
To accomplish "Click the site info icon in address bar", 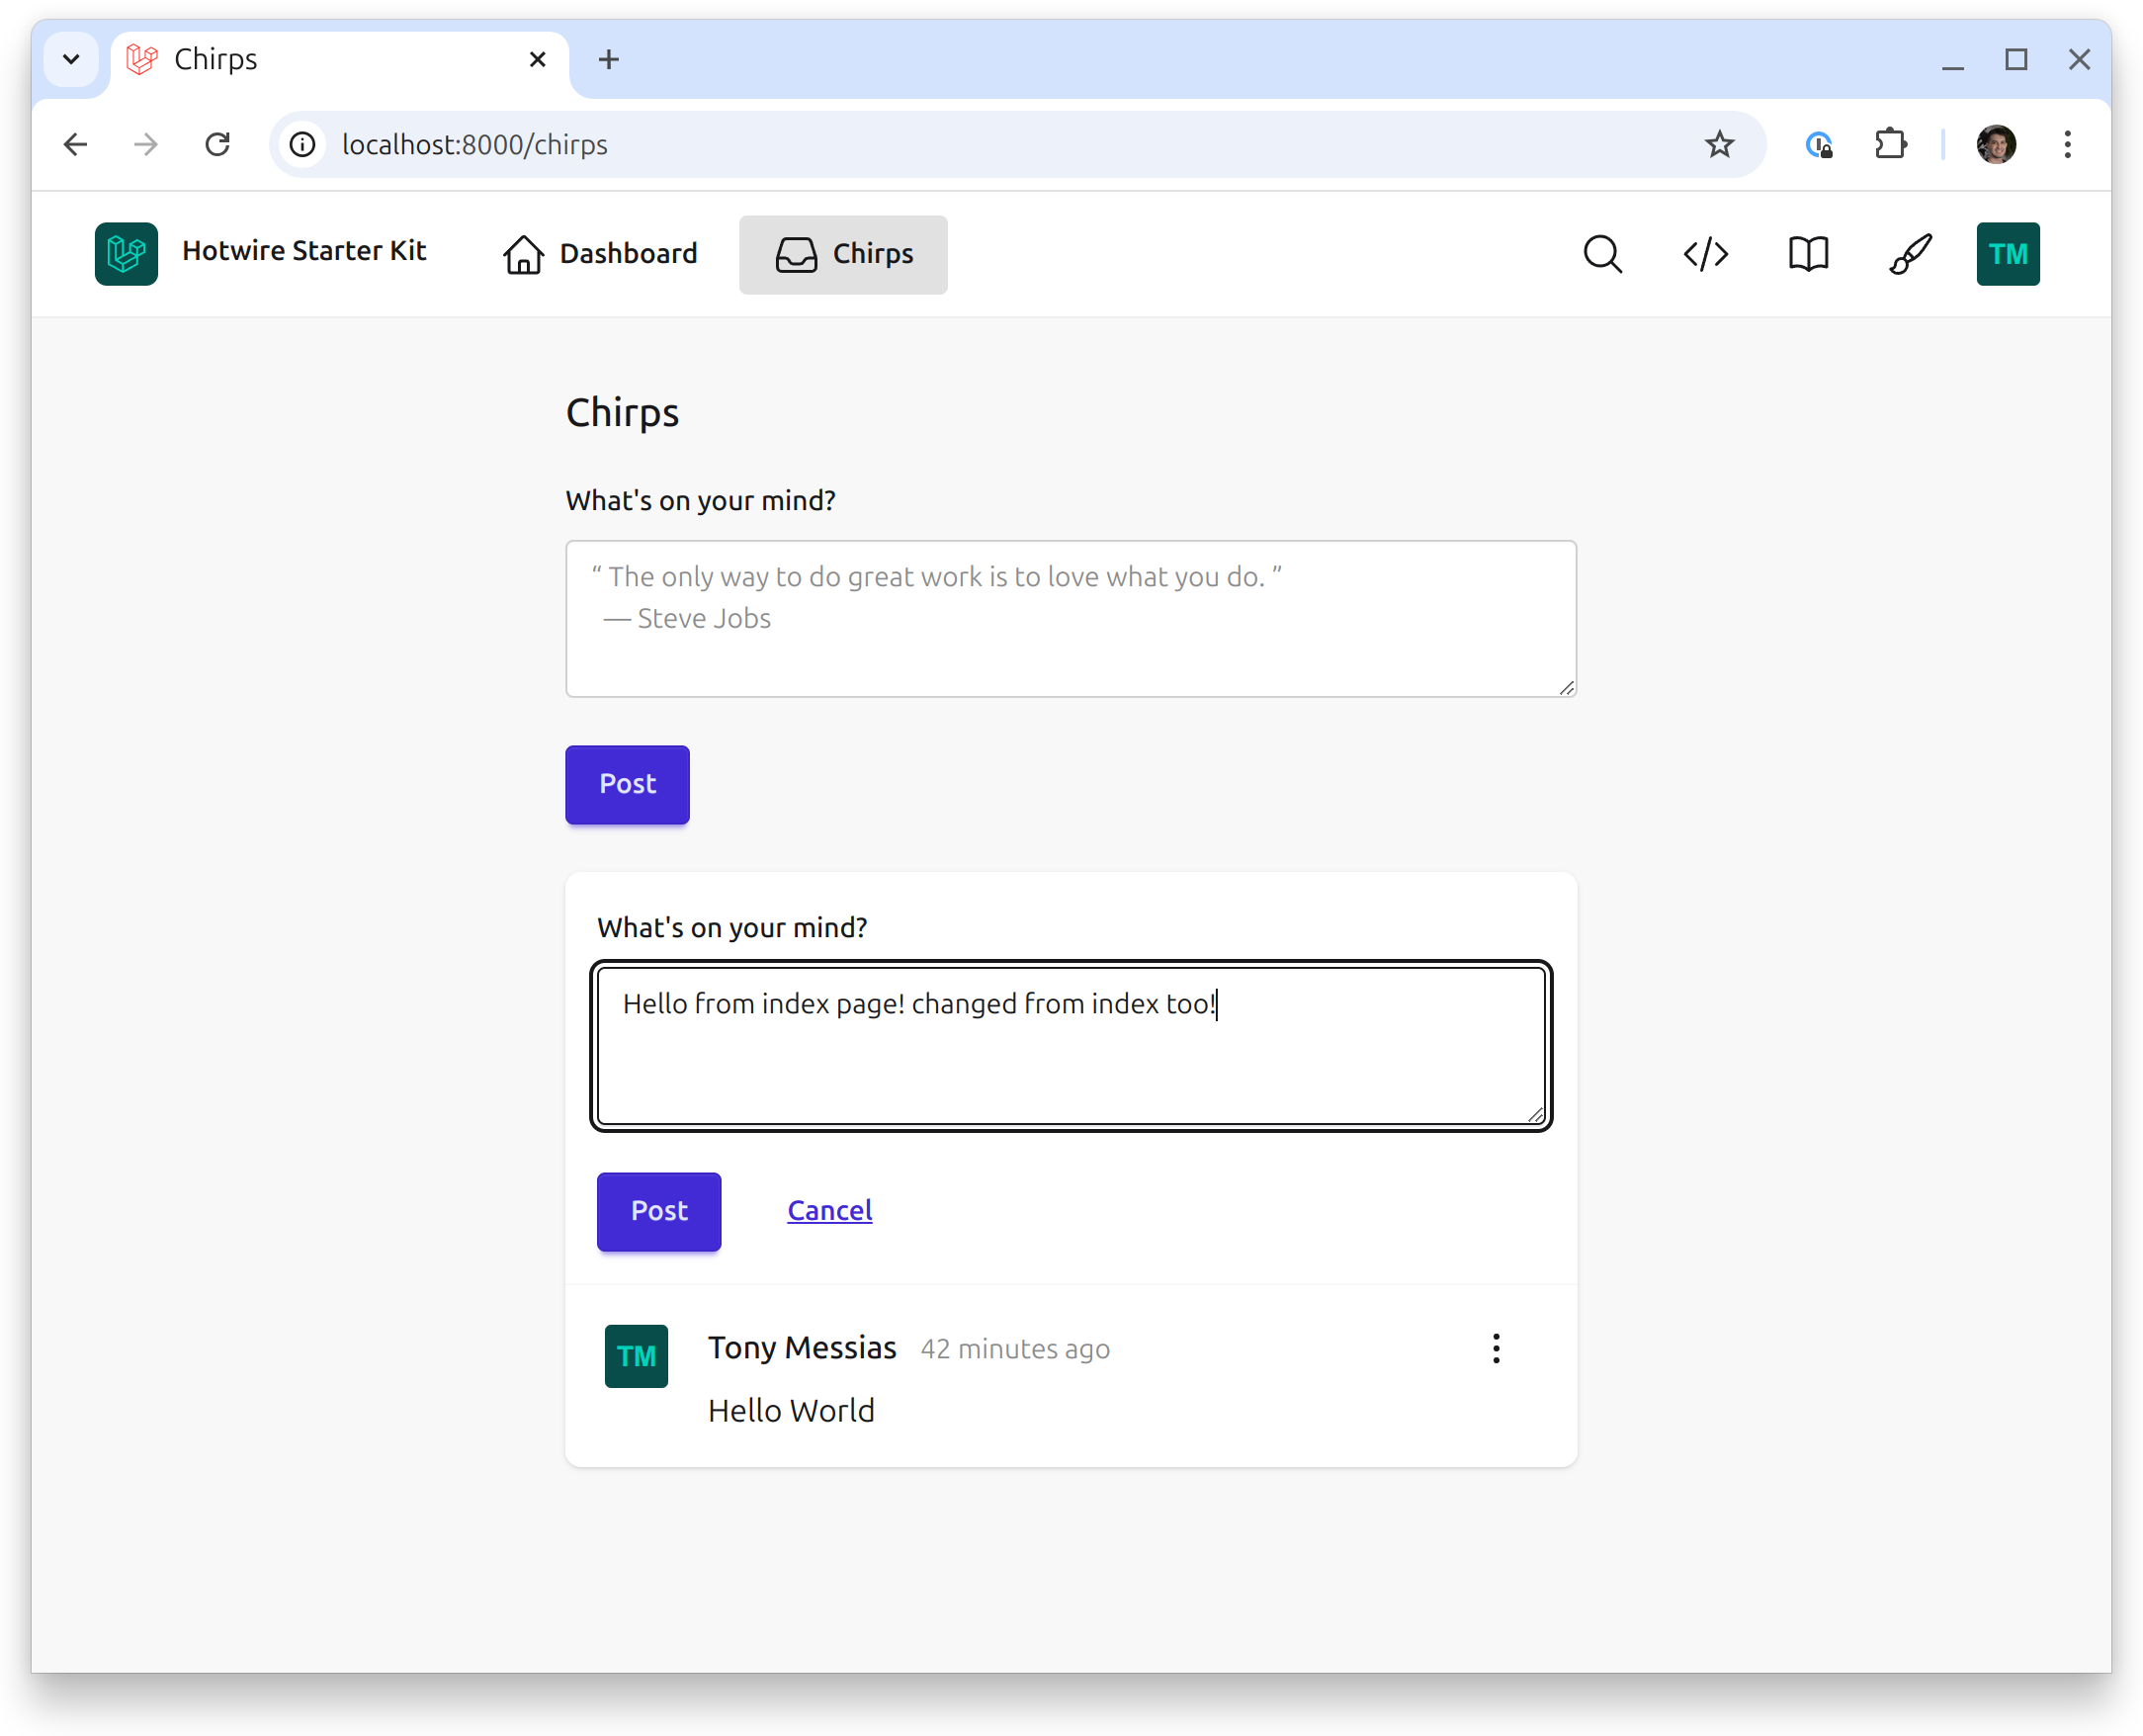I will (x=302, y=144).
